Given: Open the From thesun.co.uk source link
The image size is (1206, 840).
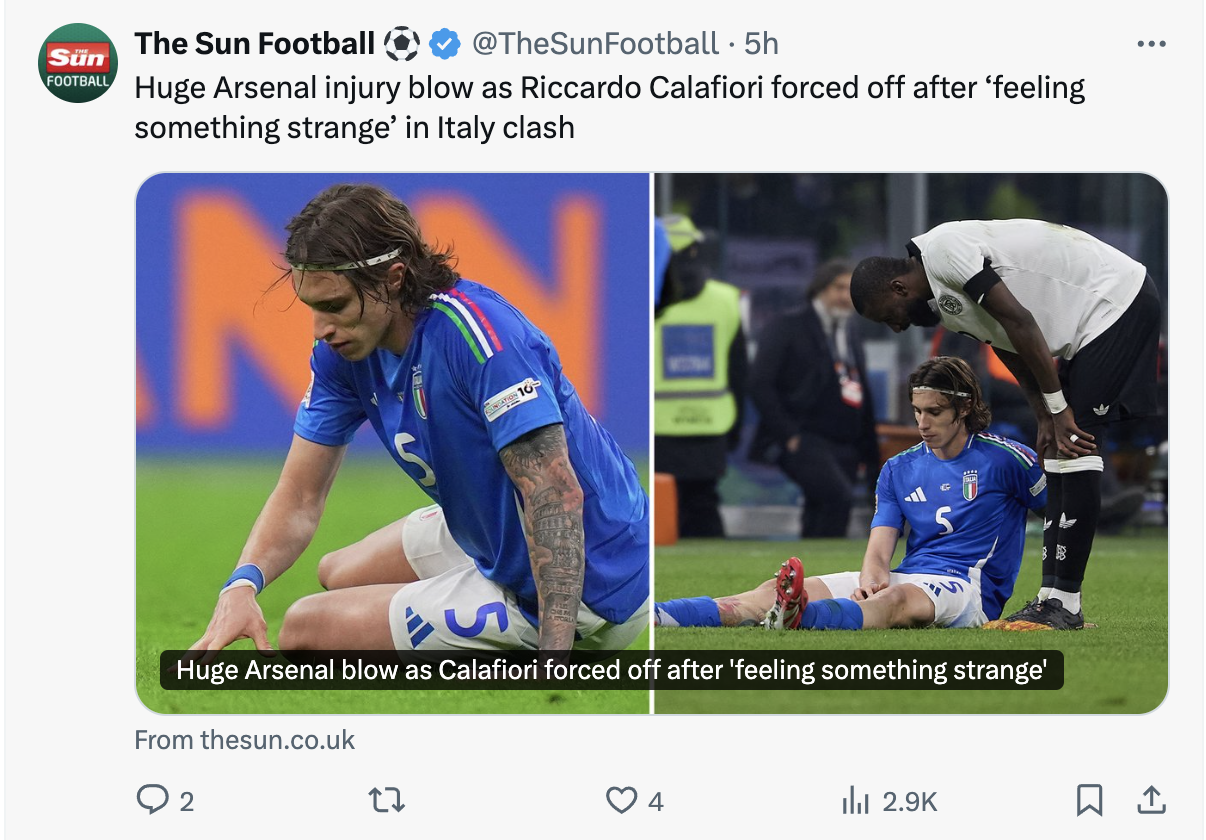Looking at the screenshot, I should [245, 740].
